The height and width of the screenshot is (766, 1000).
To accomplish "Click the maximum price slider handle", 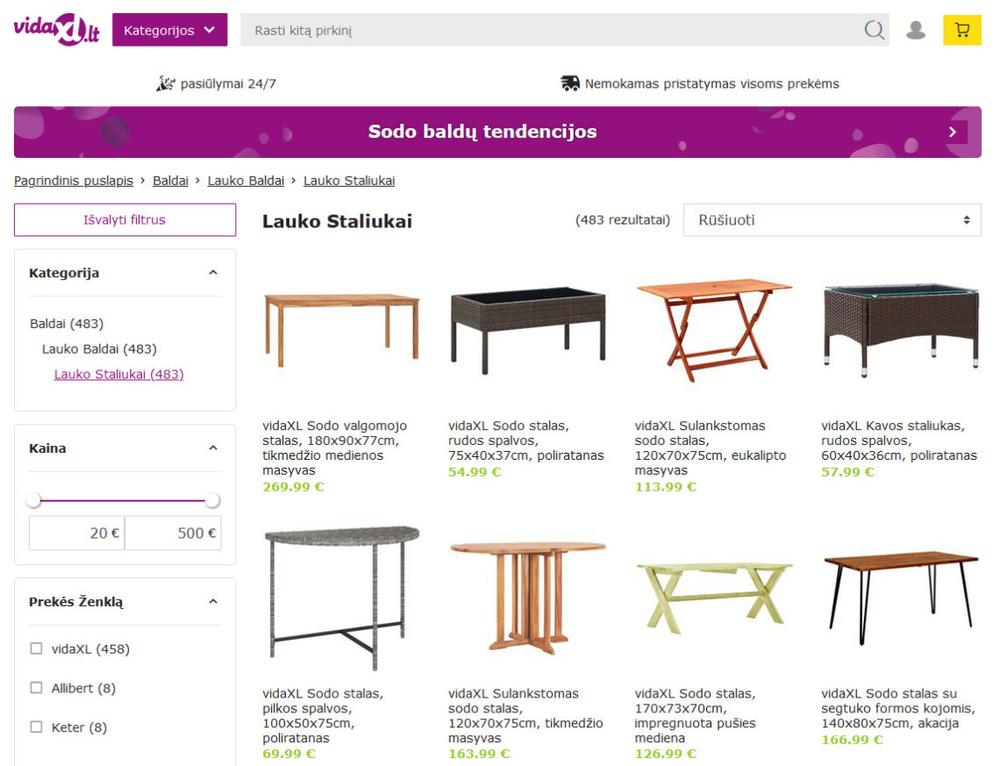I will coord(212,500).
